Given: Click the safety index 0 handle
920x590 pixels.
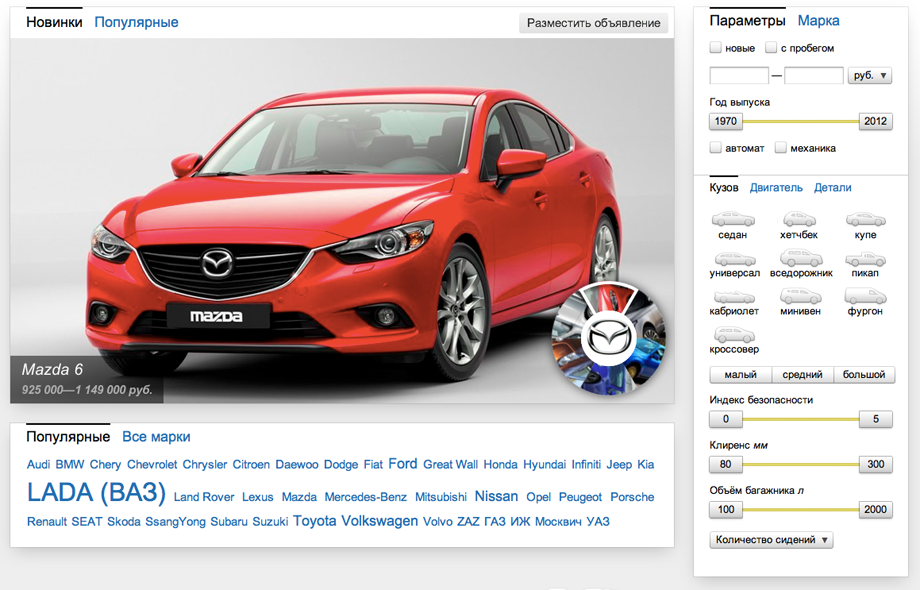Looking at the screenshot, I should (x=726, y=419).
